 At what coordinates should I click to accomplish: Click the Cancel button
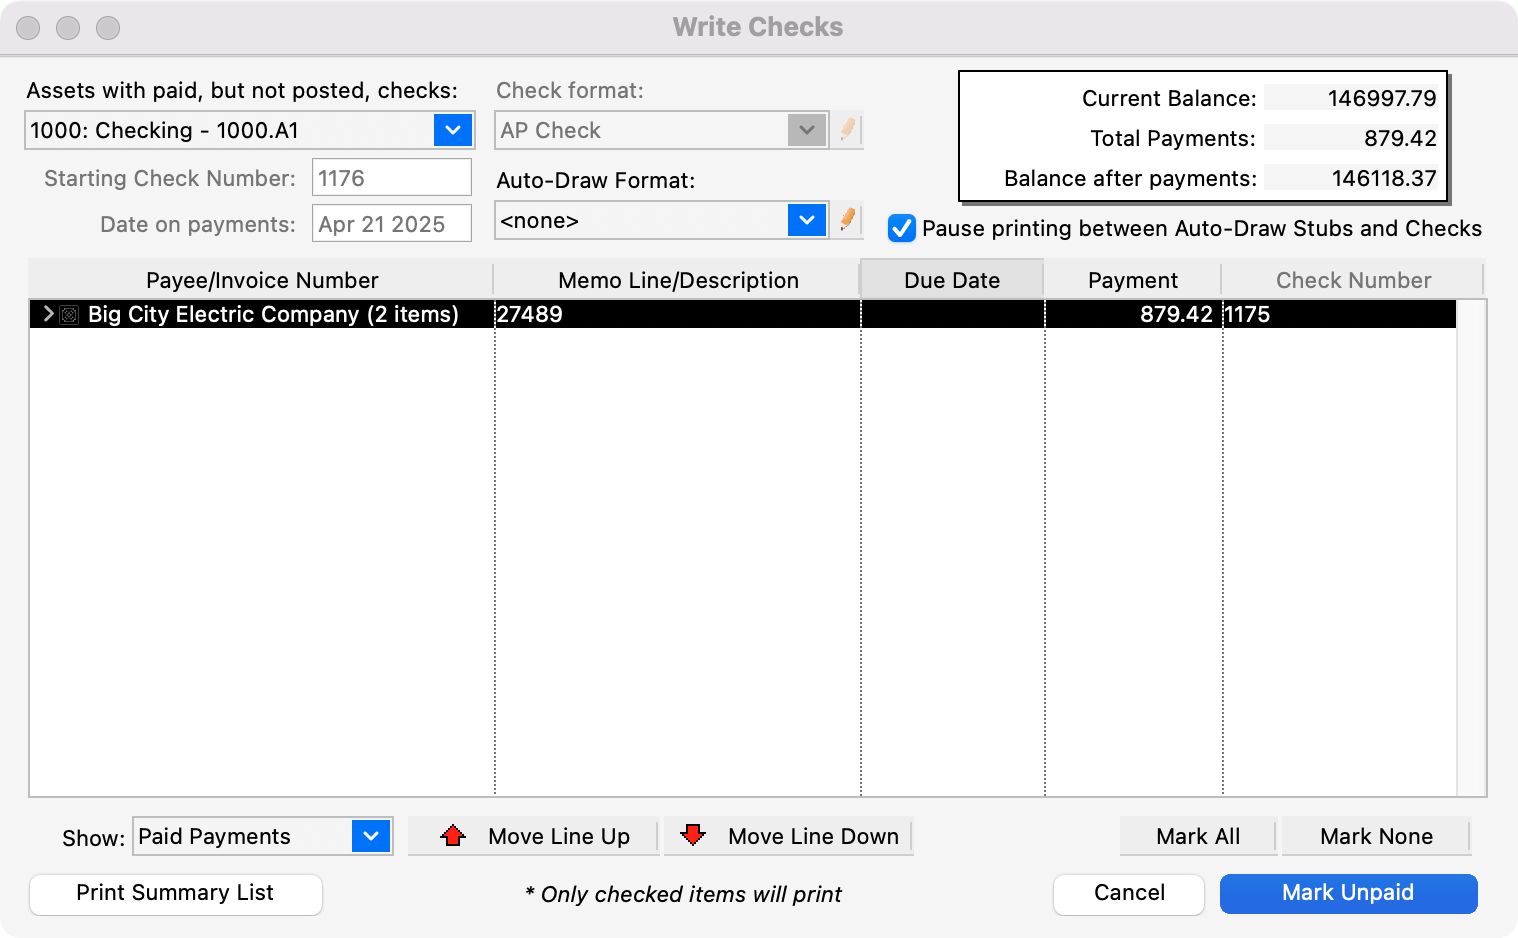pyautogui.click(x=1128, y=893)
